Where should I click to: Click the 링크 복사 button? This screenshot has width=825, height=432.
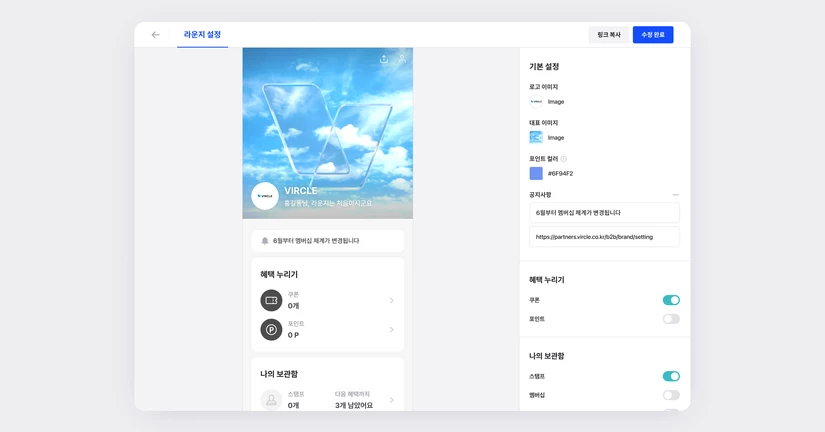[609, 35]
